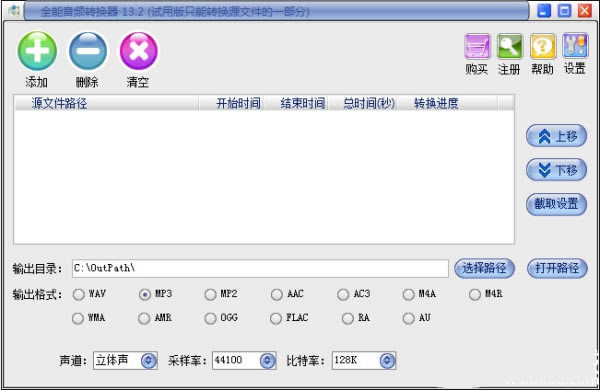This screenshot has width=600, height=390.
Task: Open clip settings (截取设置) button
Action: tap(556, 204)
